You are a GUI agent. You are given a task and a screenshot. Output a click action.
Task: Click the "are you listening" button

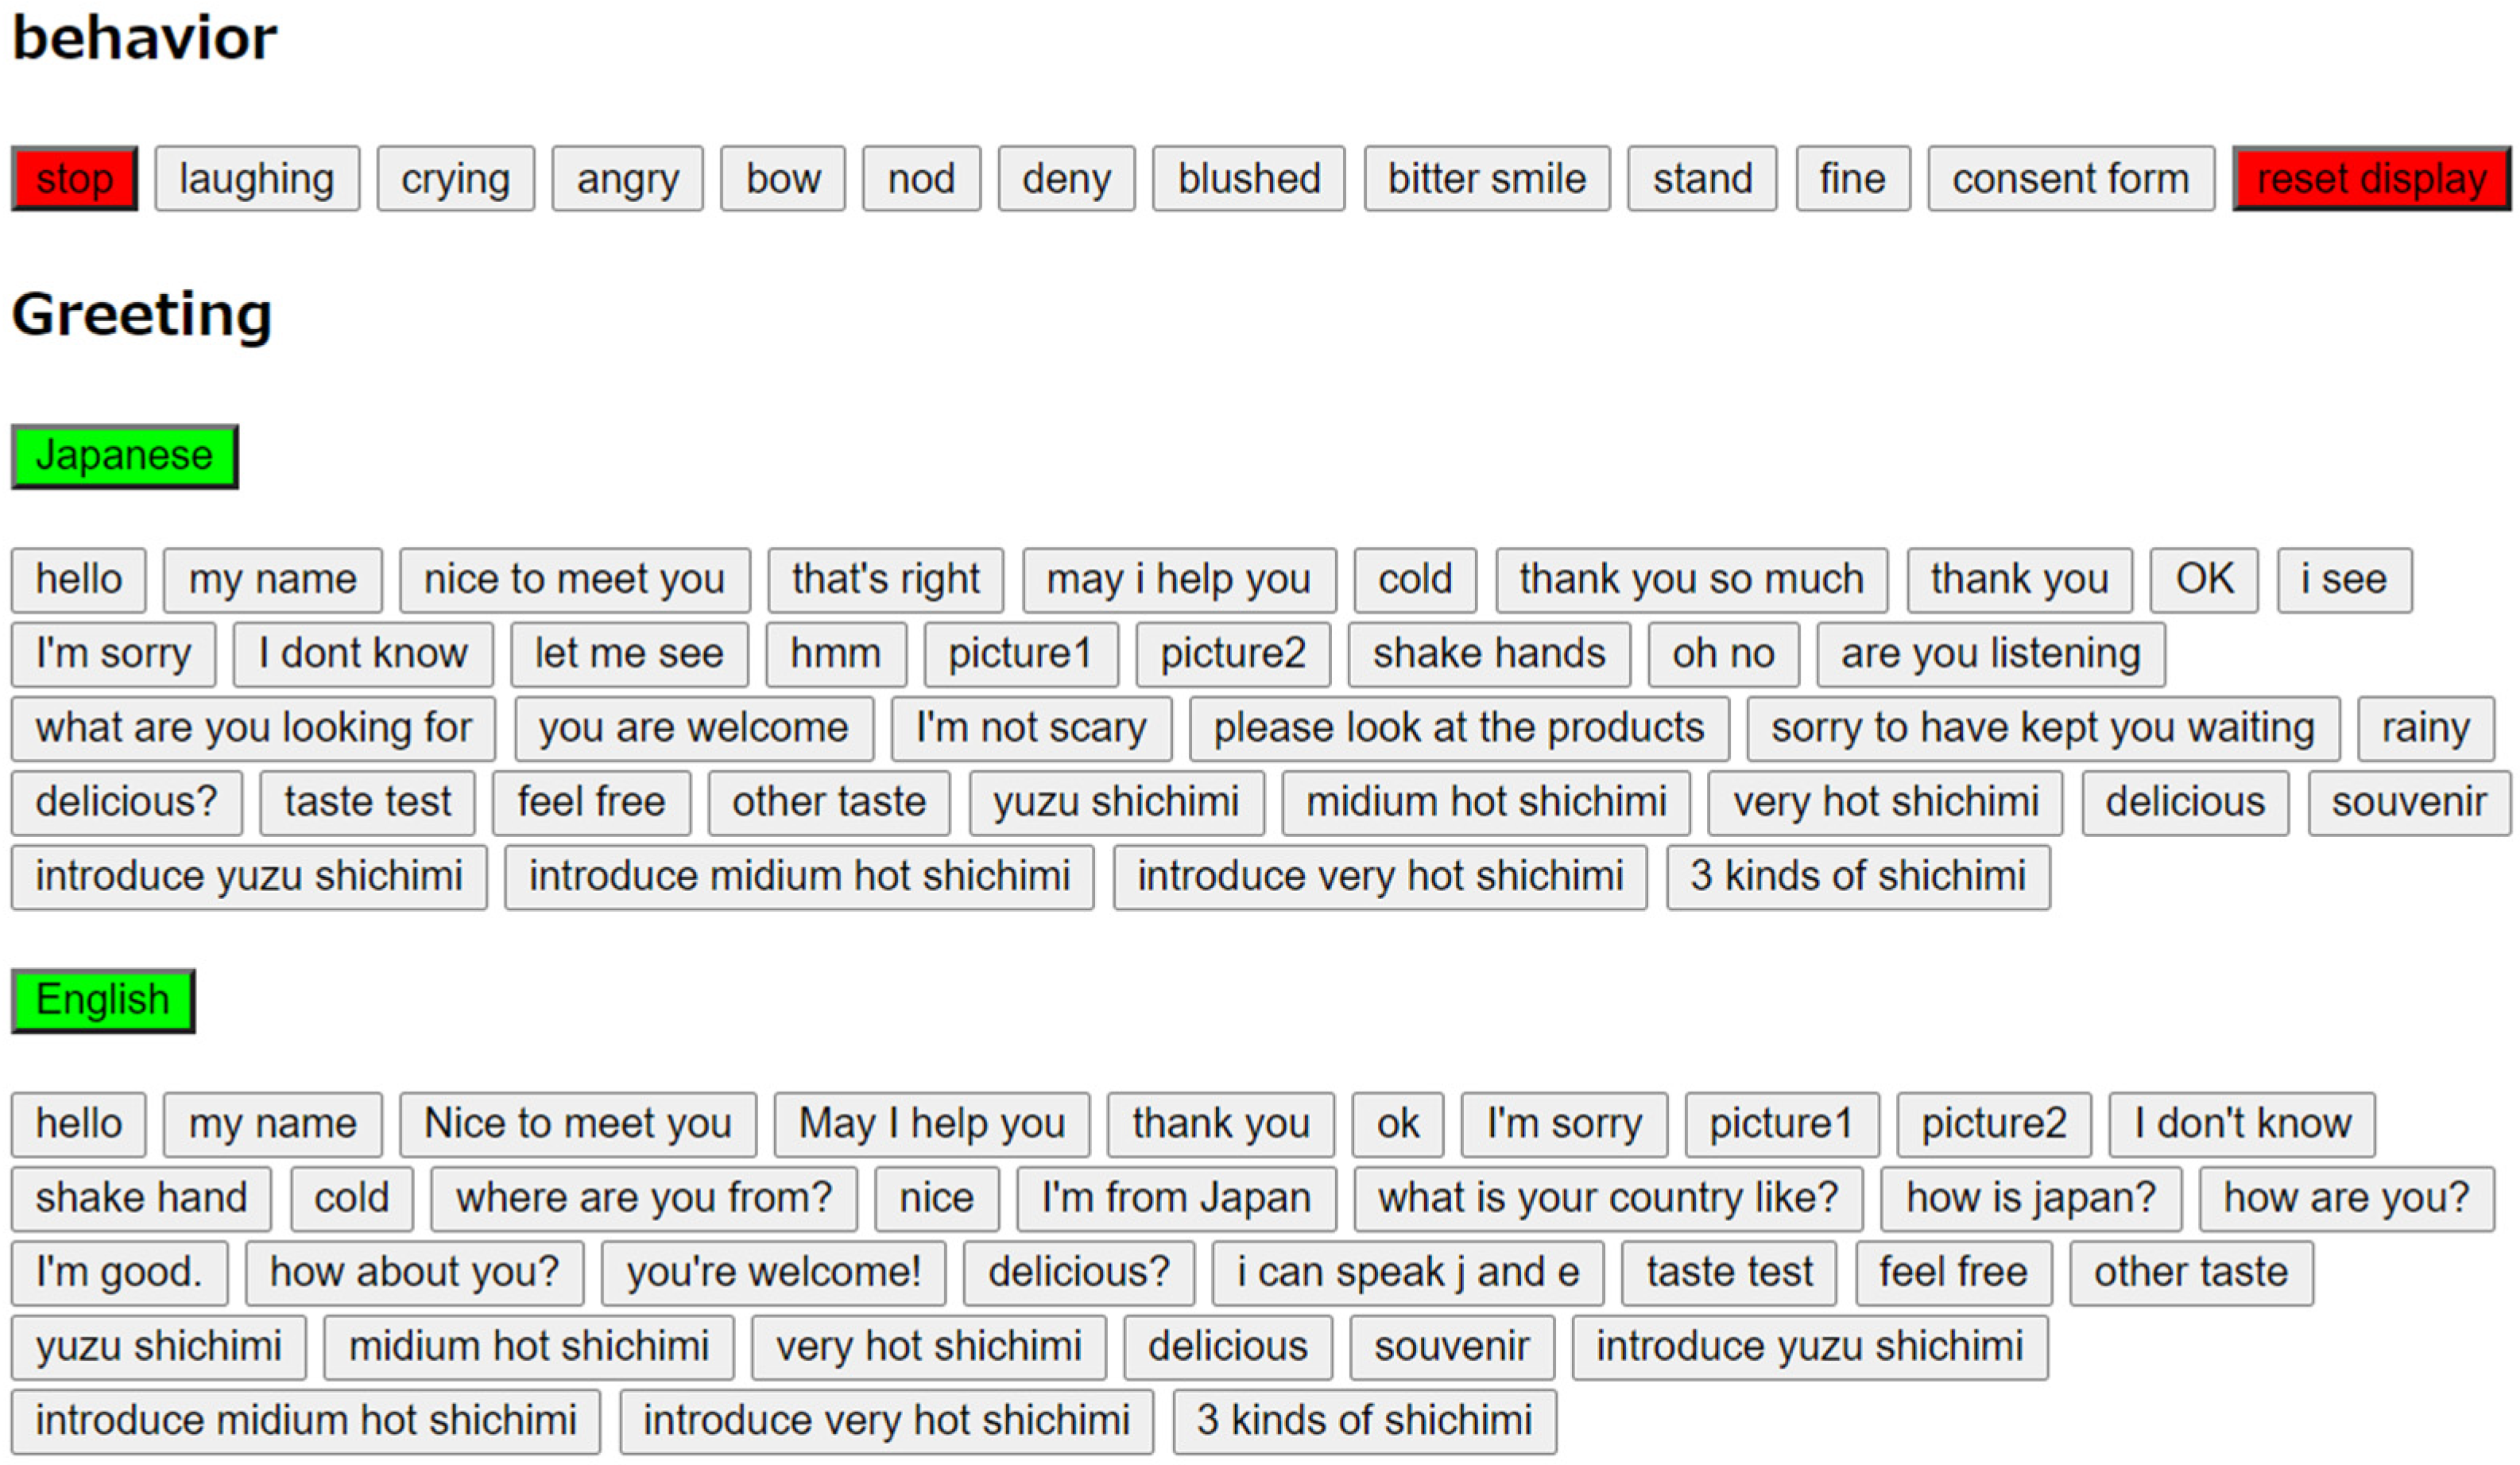coord(1990,654)
